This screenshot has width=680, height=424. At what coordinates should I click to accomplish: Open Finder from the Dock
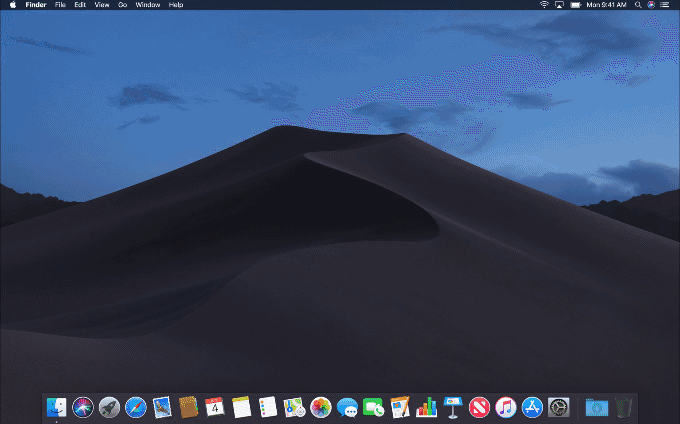coord(56,408)
